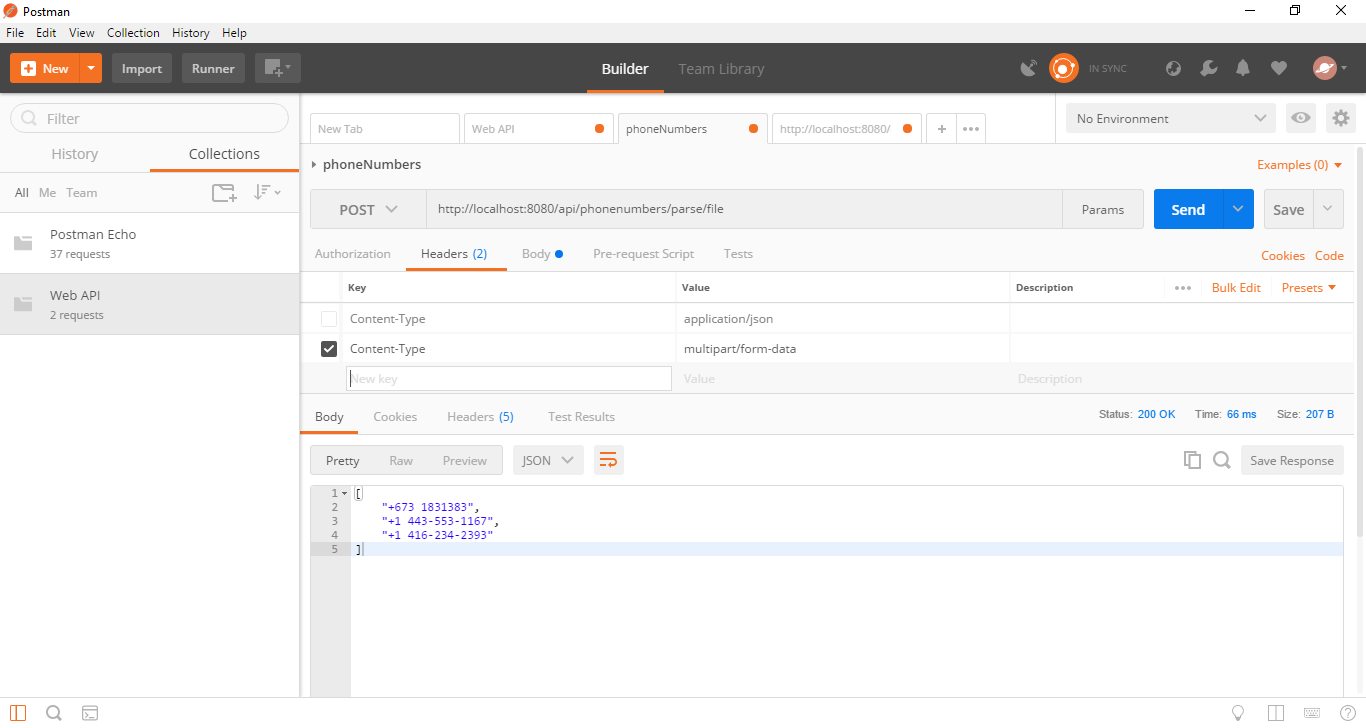The image size is (1366, 728).
Task: Click the lightbulb icon in status bar
Action: tap(1238, 713)
